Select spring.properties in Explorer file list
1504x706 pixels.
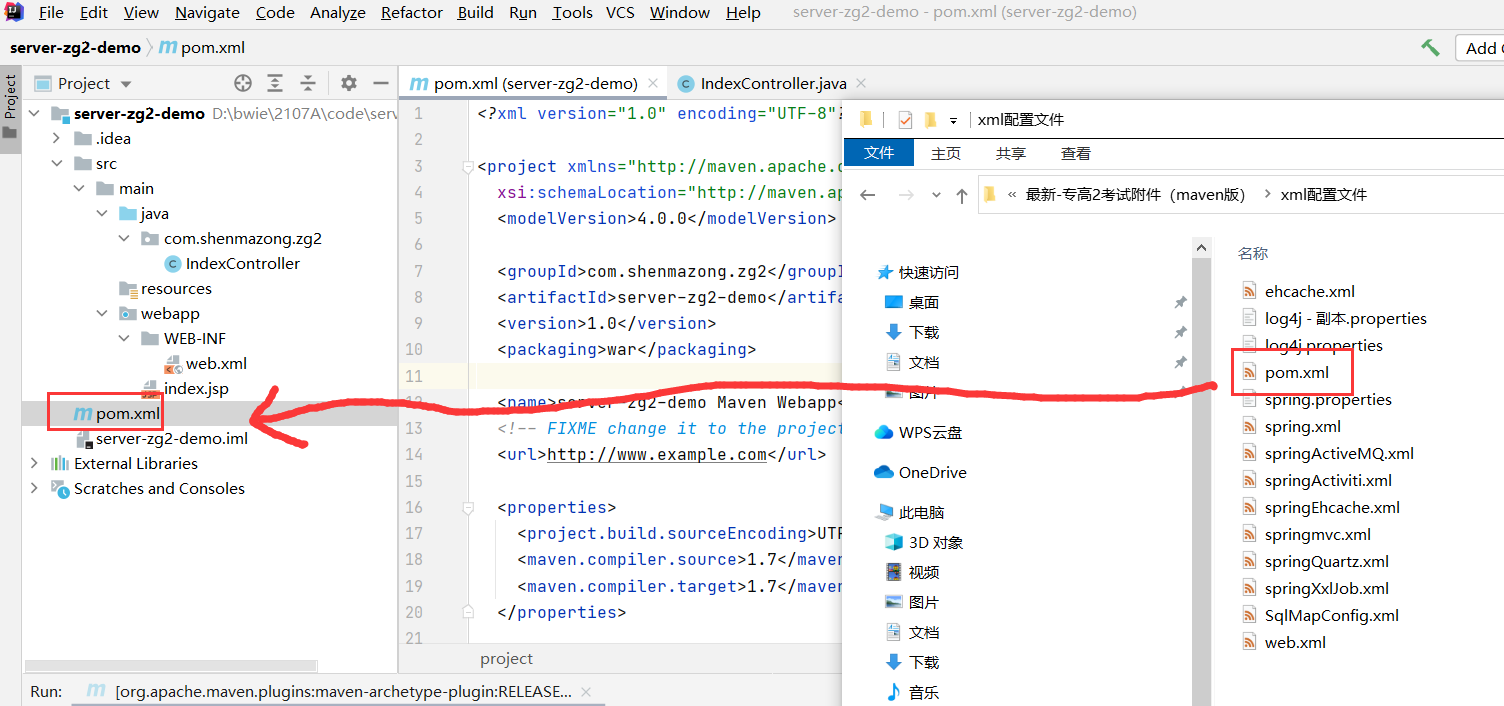1328,399
